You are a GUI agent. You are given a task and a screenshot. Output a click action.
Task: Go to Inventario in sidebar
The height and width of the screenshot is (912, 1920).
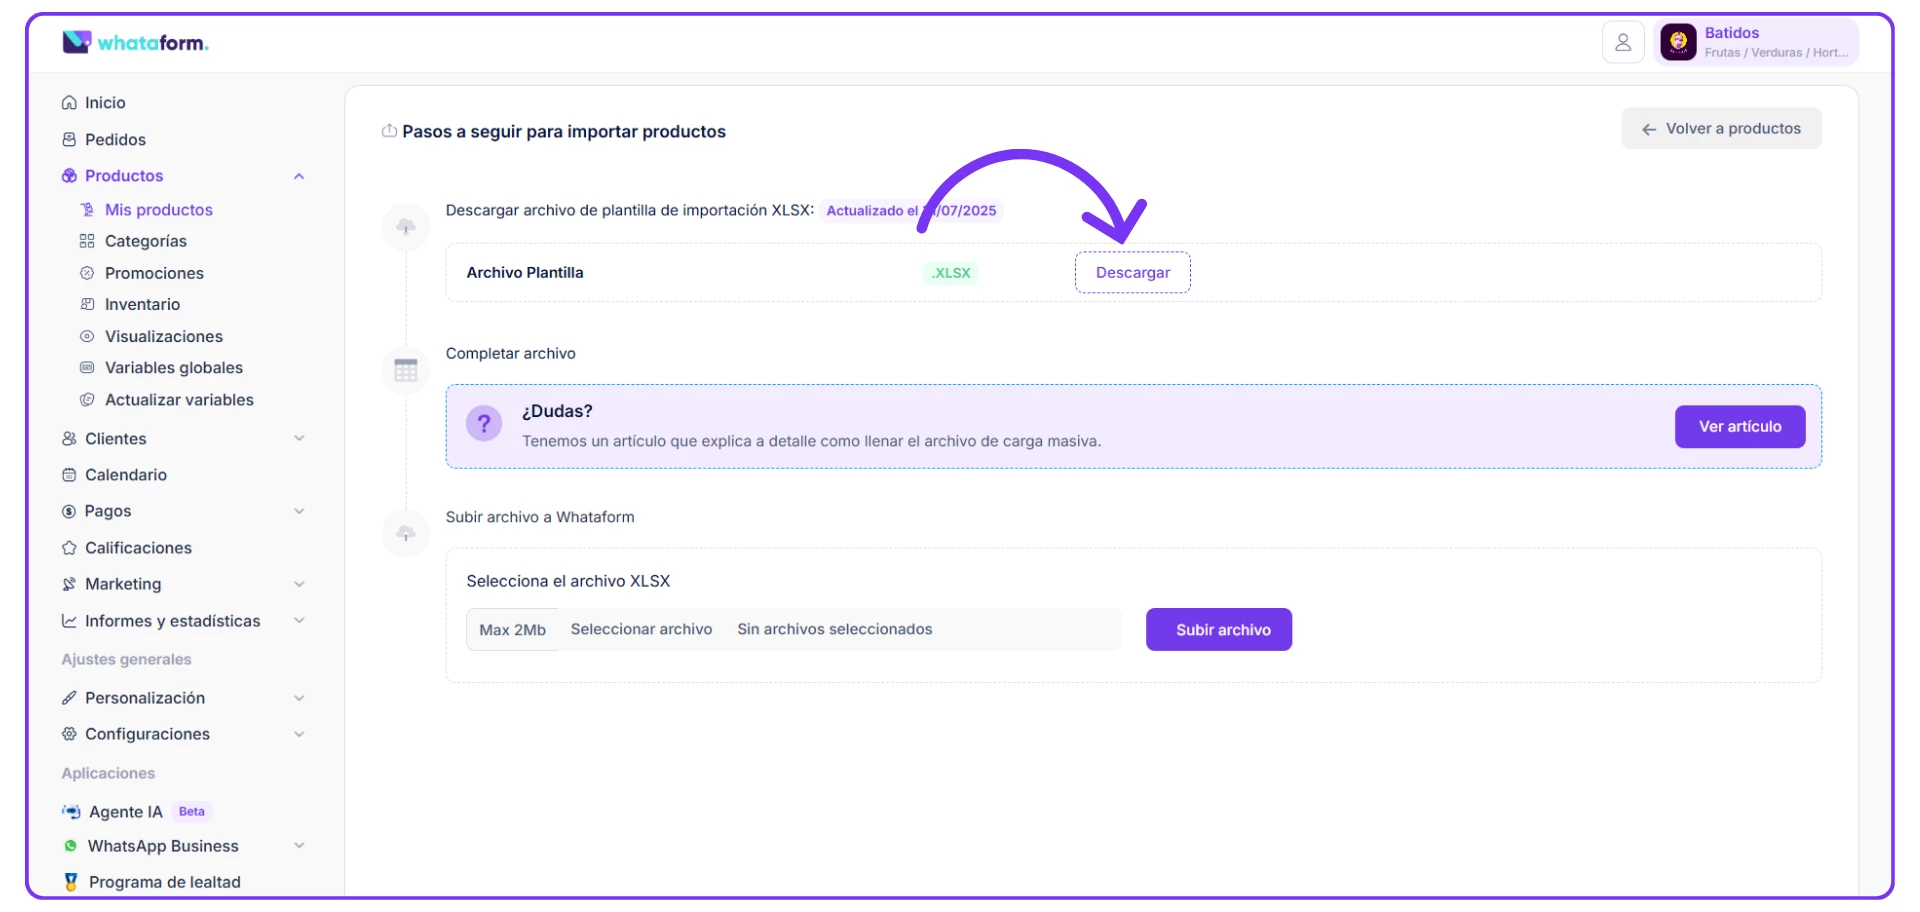pos(142,304)
